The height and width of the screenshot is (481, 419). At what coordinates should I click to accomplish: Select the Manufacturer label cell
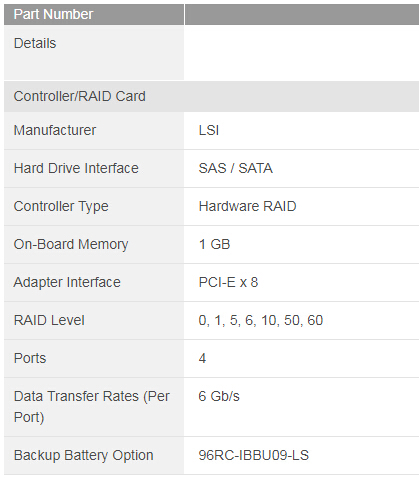(x=94, y=130)
